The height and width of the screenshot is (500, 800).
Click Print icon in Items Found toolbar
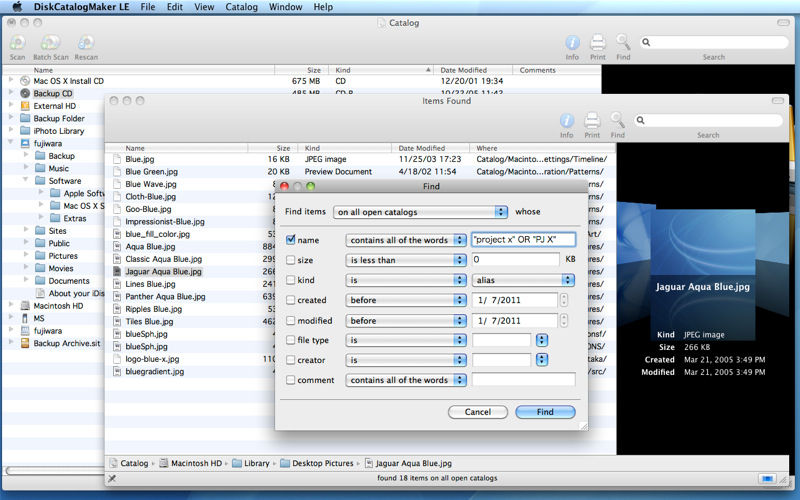592,120
